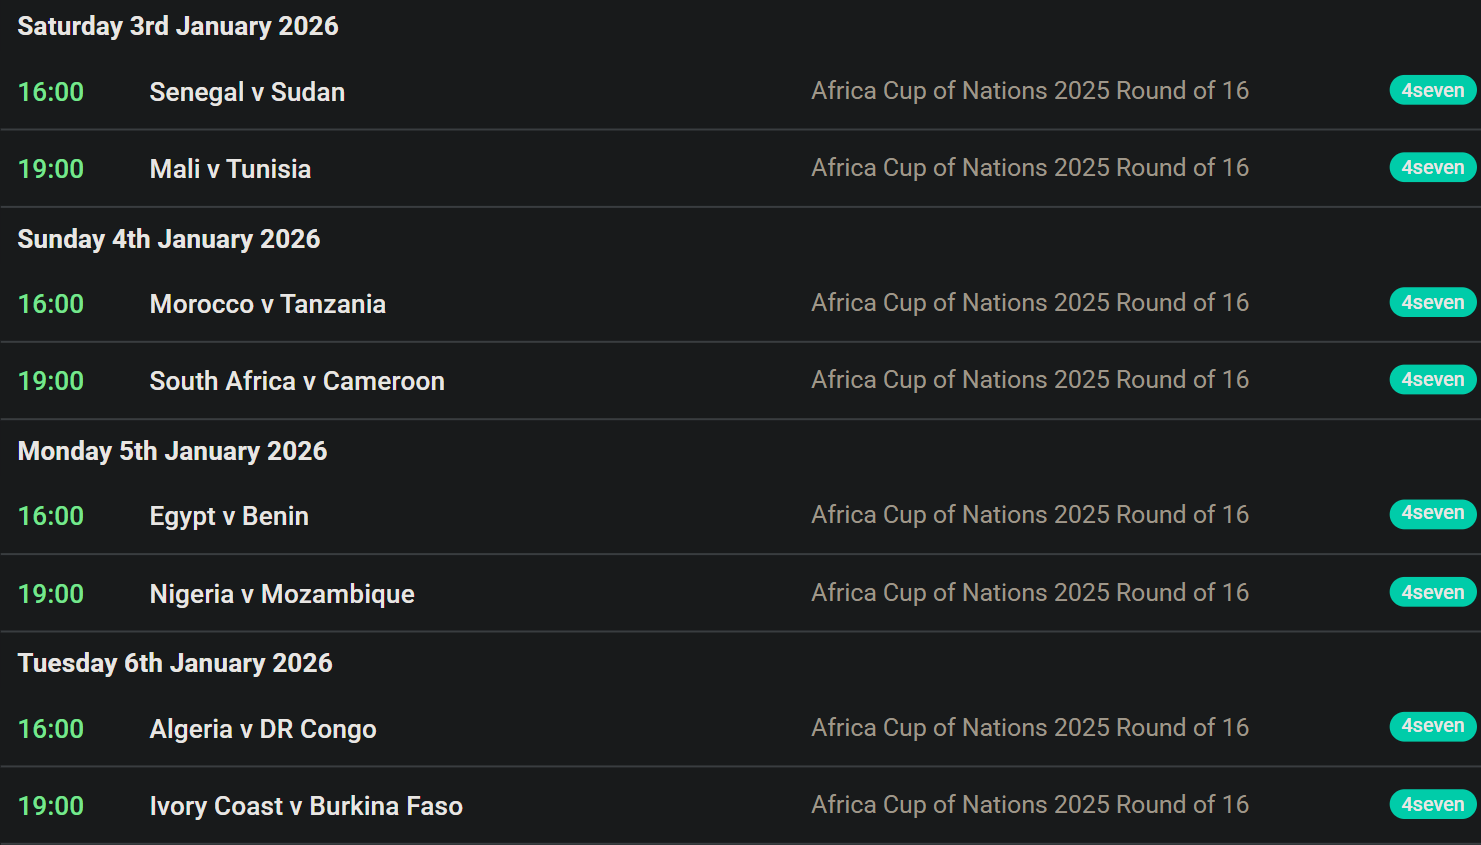The image size is (1481, 845).
Task: Click the 4seven channel badge for Egypt v Benin
Action: [x=1432, y=514]
